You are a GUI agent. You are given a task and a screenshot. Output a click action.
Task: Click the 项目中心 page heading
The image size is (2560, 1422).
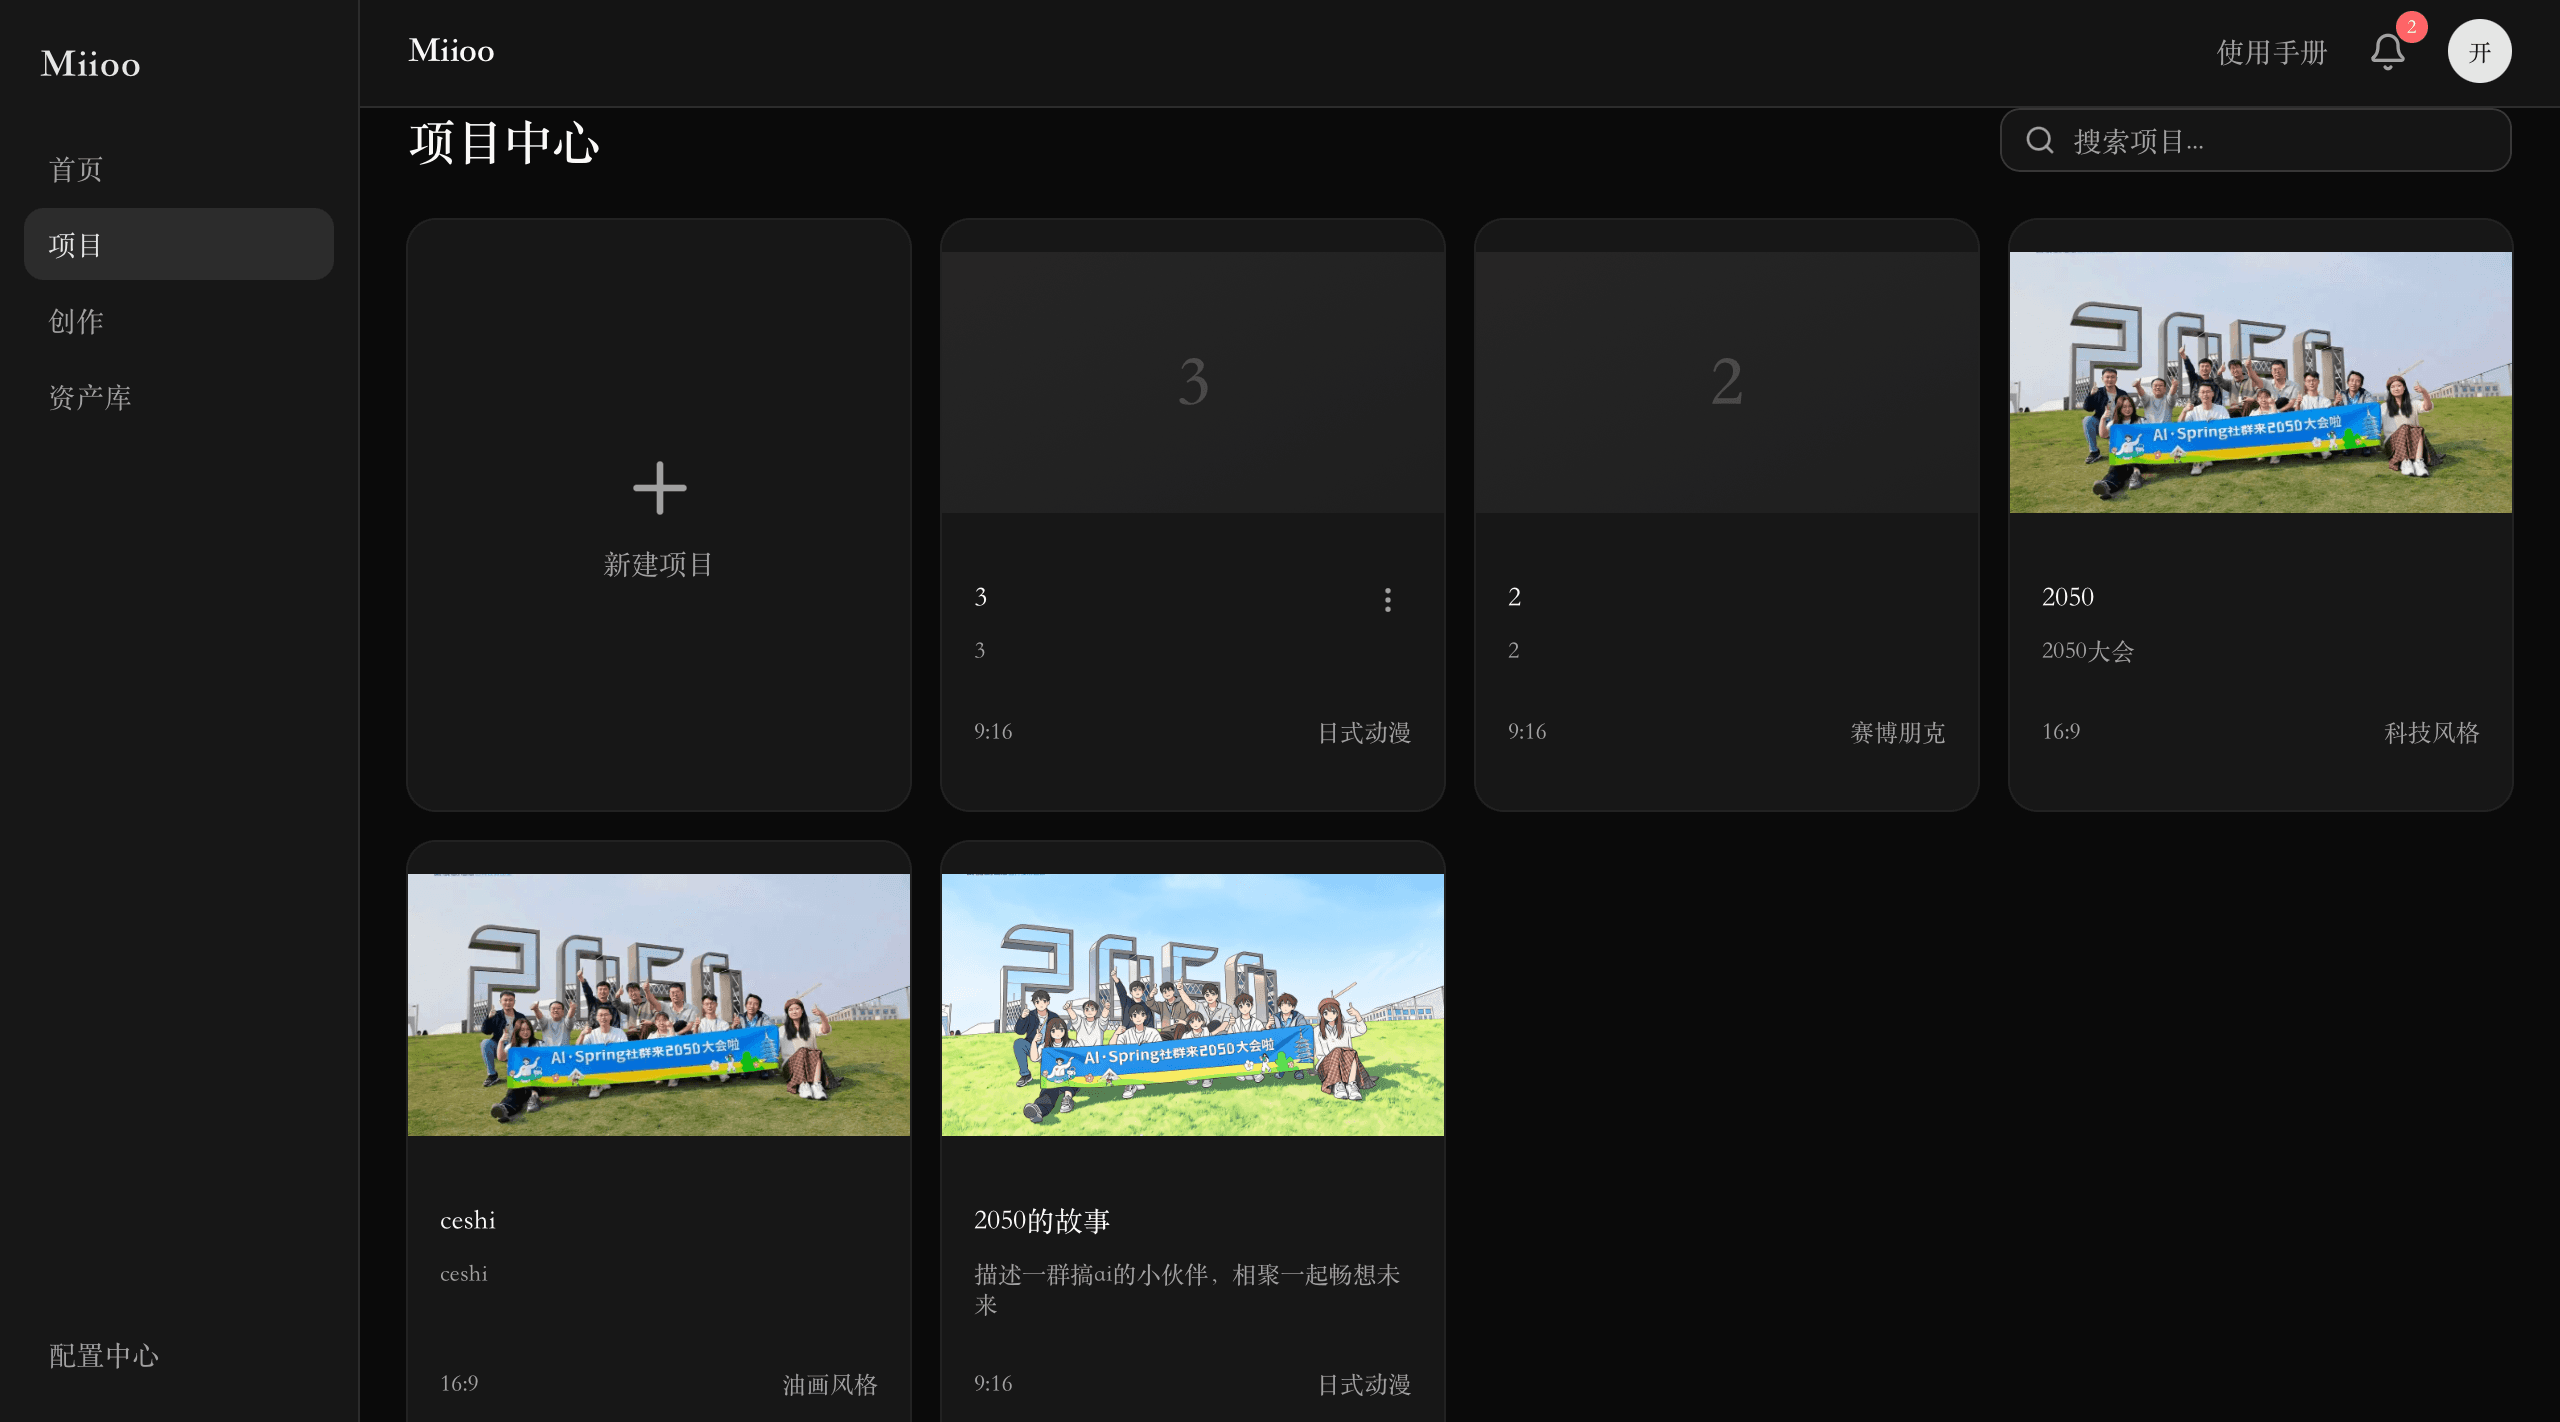coord(504,142)
